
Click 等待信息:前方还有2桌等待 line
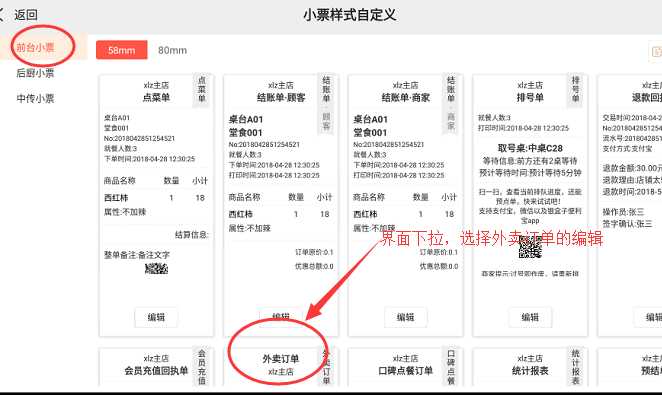pyautogui.click(x=530, y=161)
